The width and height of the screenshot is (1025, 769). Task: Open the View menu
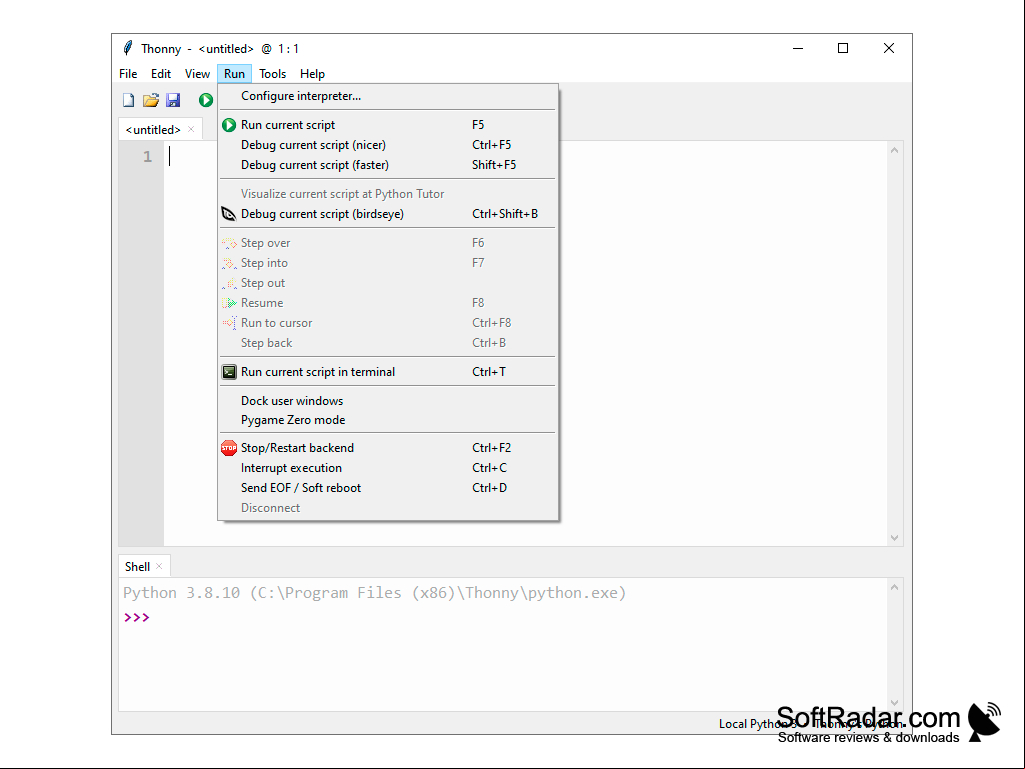click(x=197, y=74)
